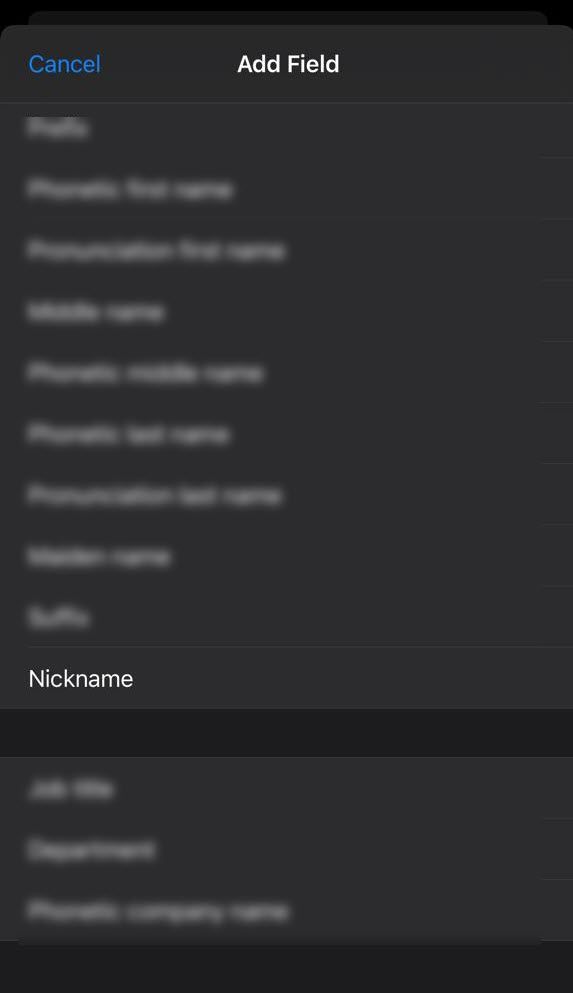Tap the Phonetic company name row

pyautogui.click(x=286, y=911)
